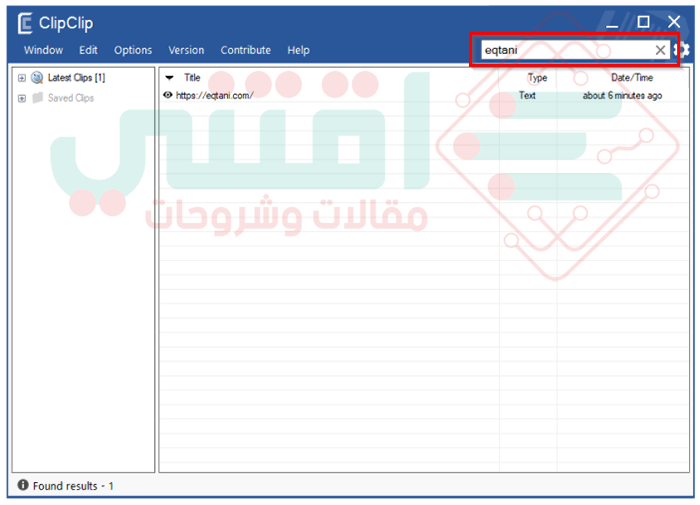Click the info icon in status bar

(x=23, y=485)
